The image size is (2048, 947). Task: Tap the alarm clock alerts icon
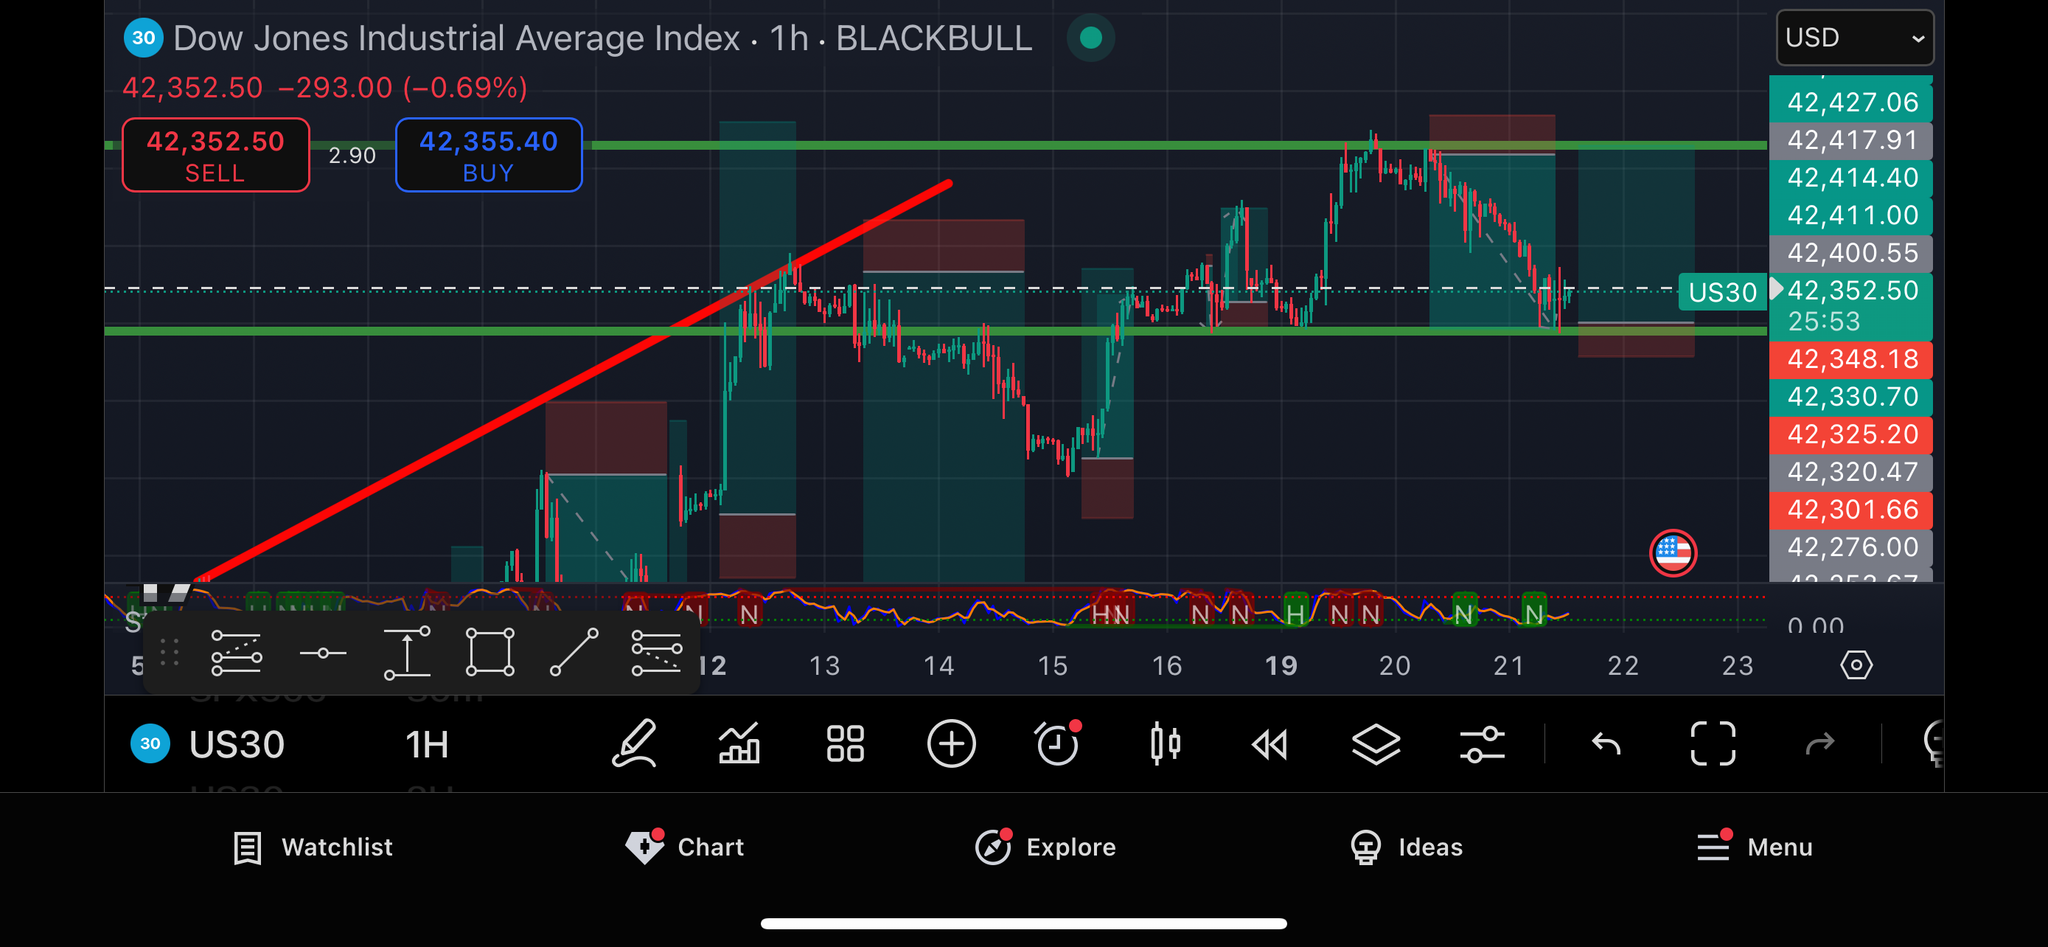[x=1057, y=745]
